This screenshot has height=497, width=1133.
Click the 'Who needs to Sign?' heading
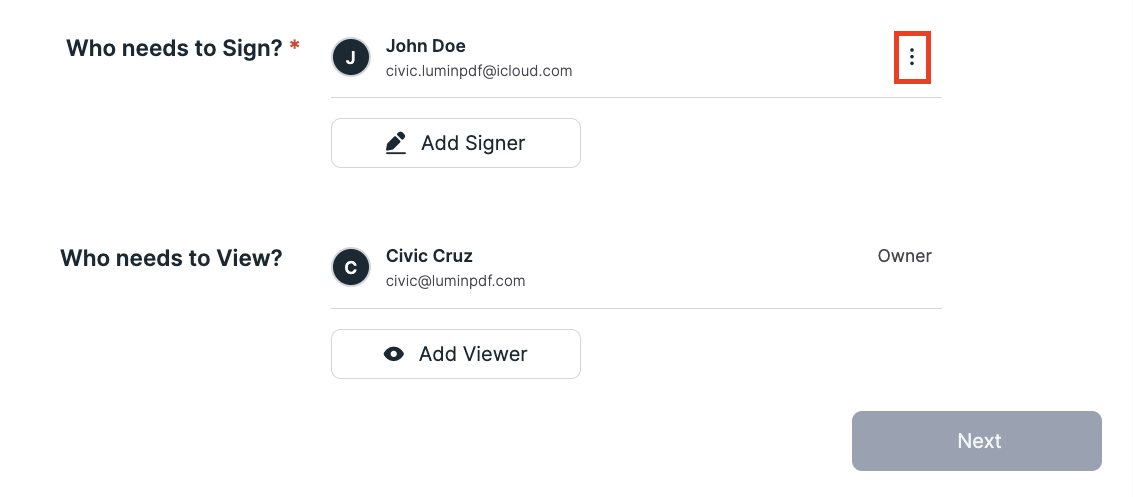[x=174, y=48]
